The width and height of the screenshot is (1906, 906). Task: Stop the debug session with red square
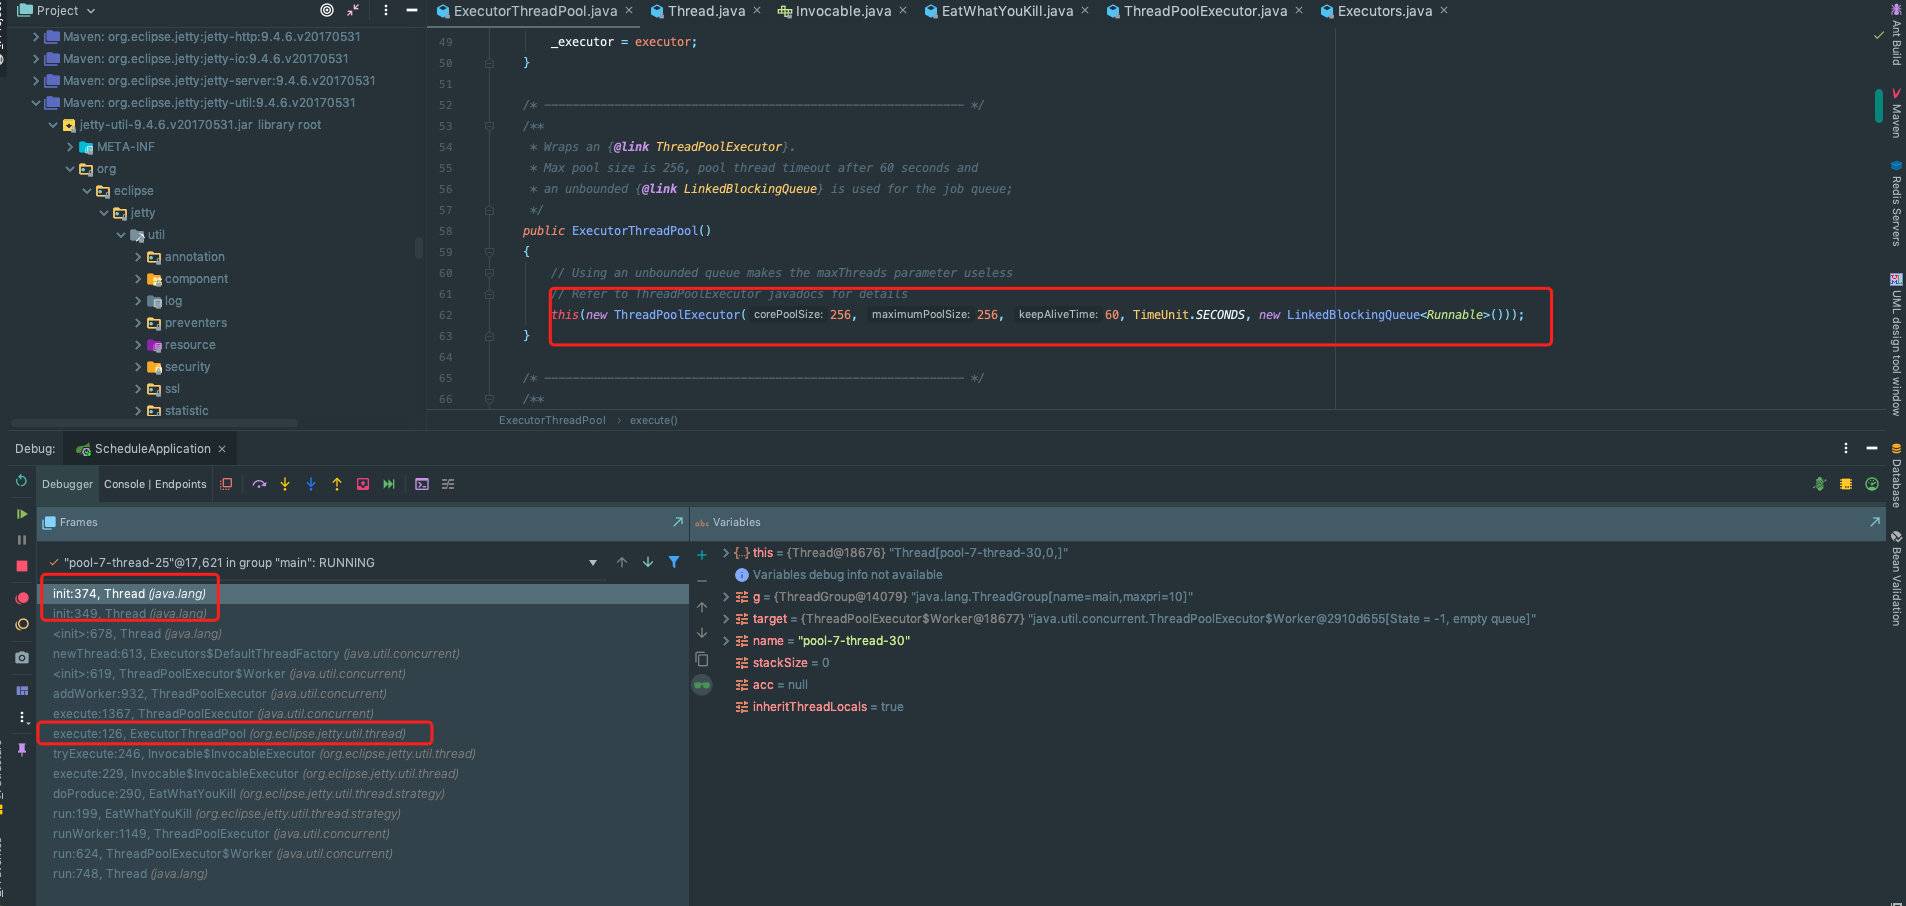pyautogui.click(x=22, y=566)
